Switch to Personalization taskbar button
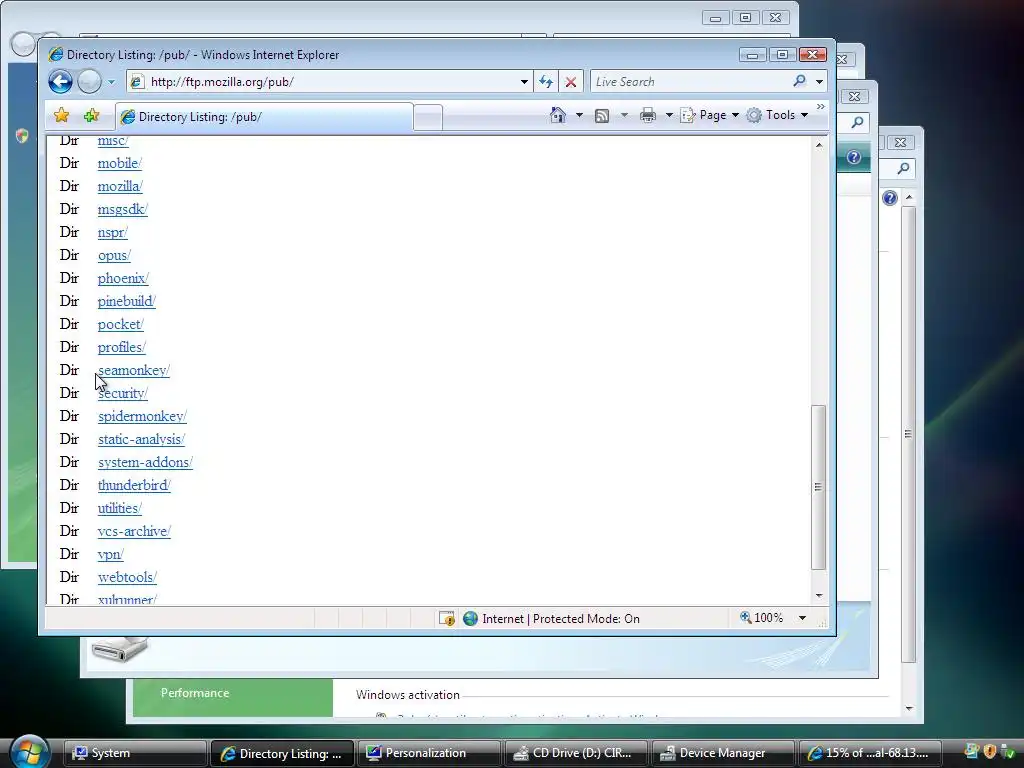 (428, 753)
